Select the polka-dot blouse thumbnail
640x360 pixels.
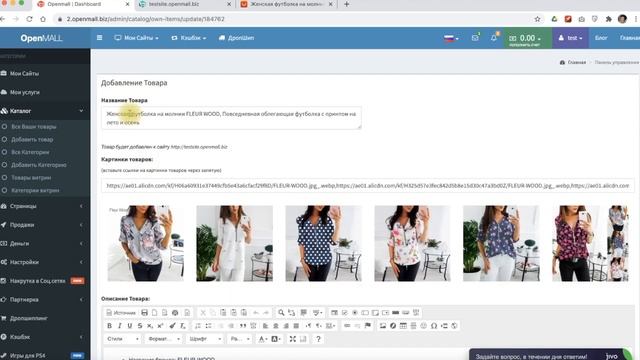point(323,243)
